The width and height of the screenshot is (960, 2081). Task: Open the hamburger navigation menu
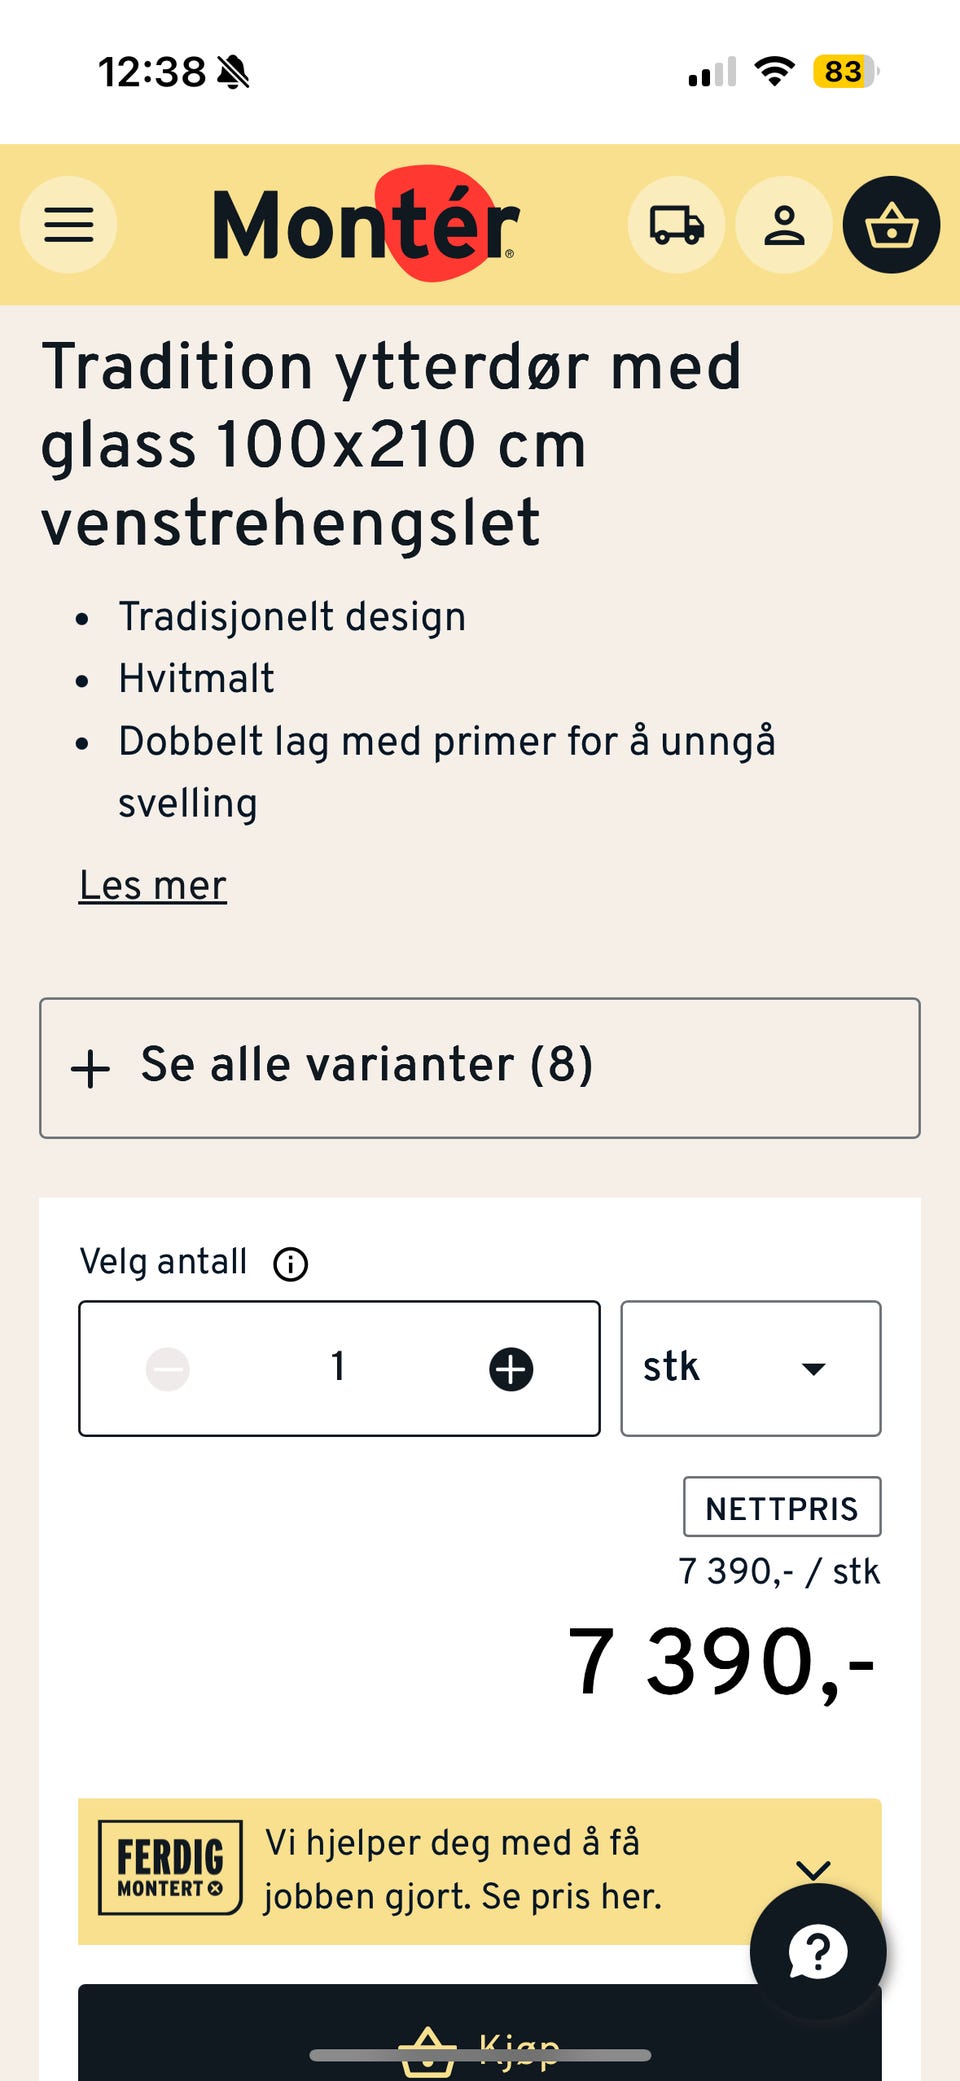[x=67, y=225]
